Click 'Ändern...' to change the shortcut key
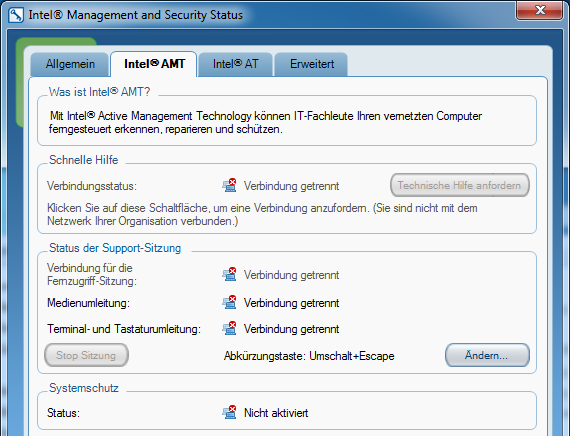 click(487, 355)
